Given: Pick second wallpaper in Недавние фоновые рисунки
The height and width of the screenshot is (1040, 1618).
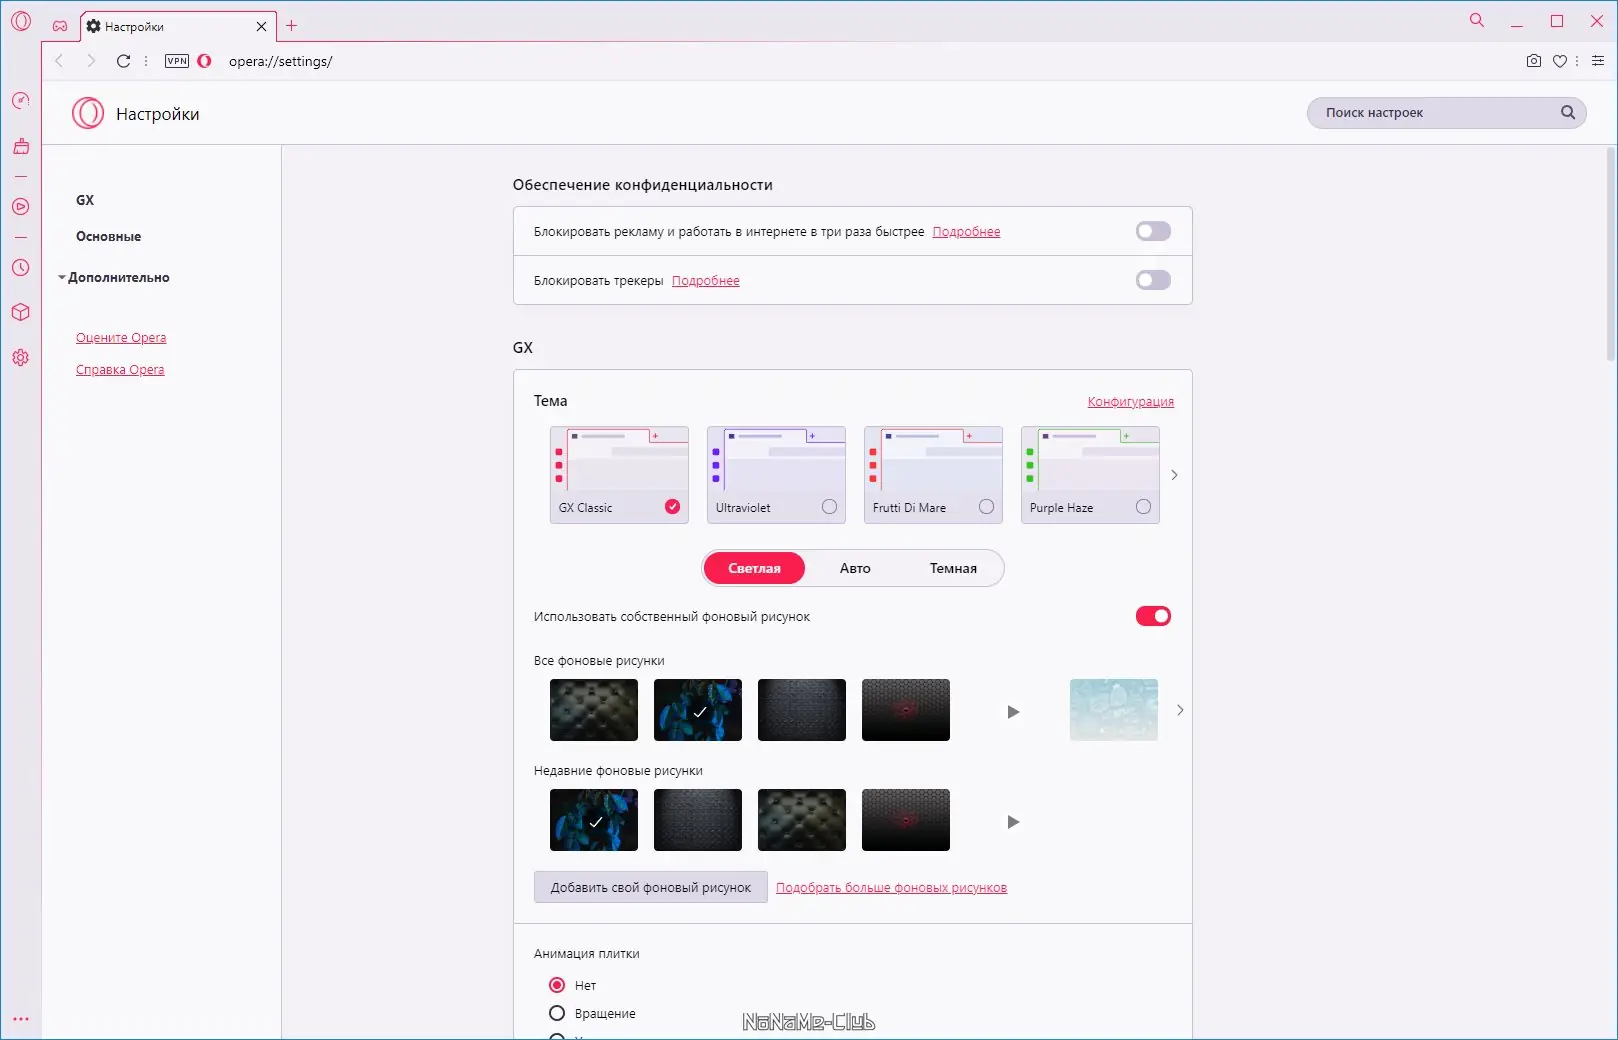Looking at the screenshot, I should (698, 820).
